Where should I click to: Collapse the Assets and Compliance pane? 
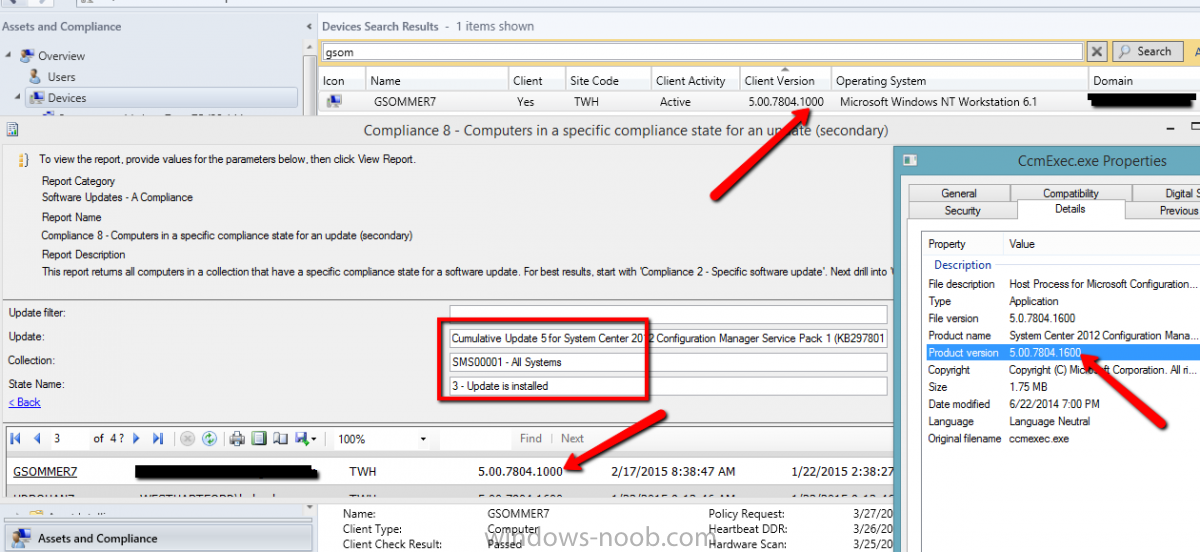click(x=308, y=26)
